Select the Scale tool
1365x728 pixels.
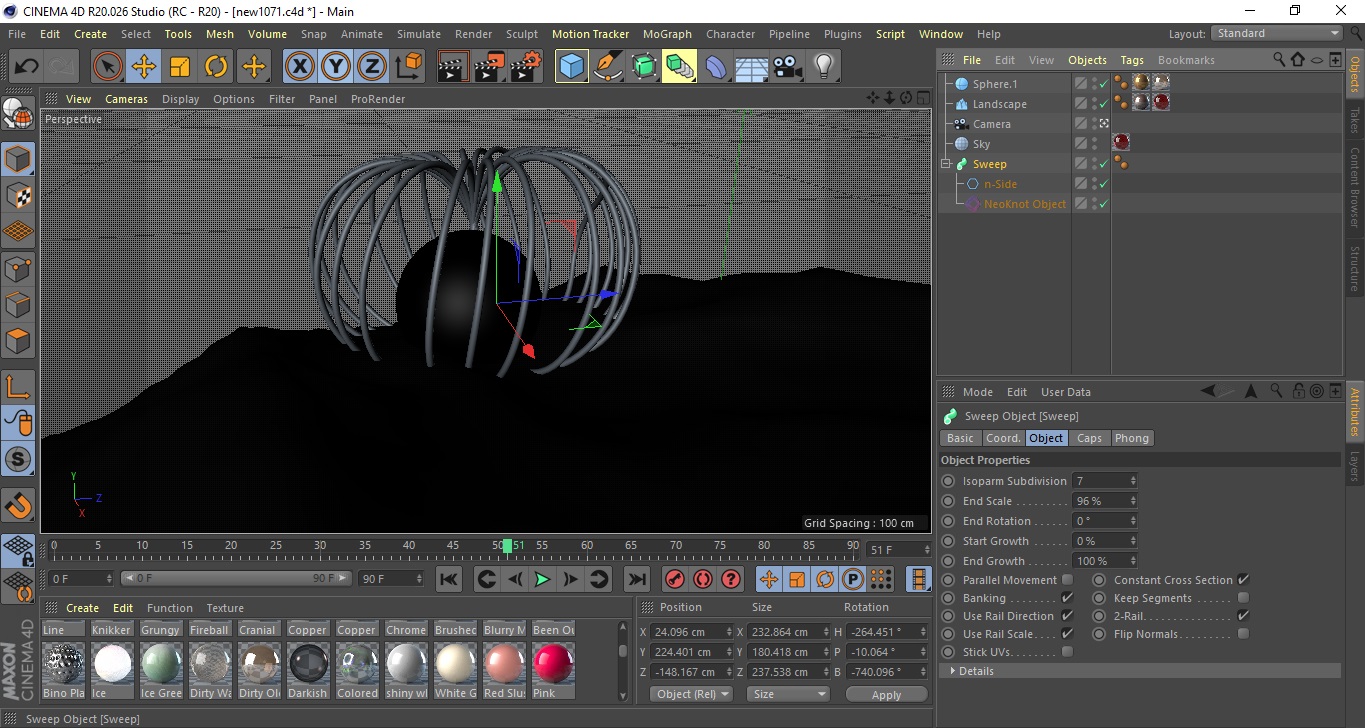[180, 67]
